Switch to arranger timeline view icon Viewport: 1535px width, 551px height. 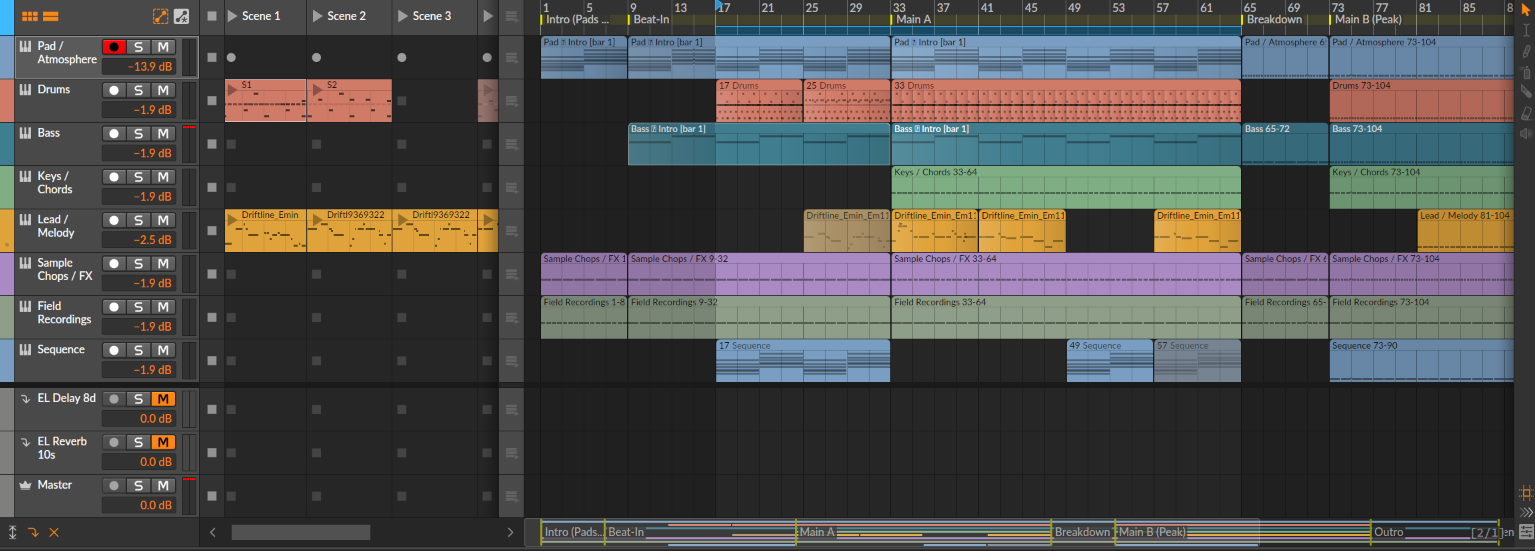click(50, 16)
